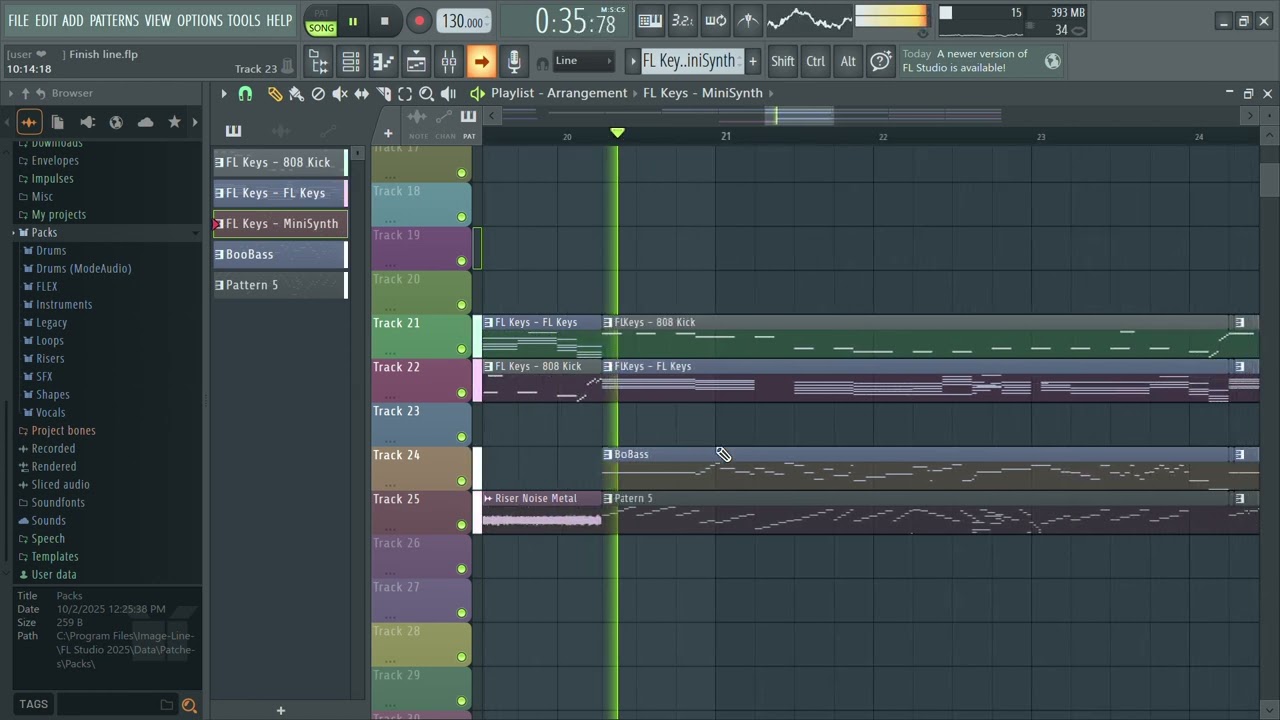Click the orange arrow toolbar button
The image size is (1280, 720).
(481, 62)
